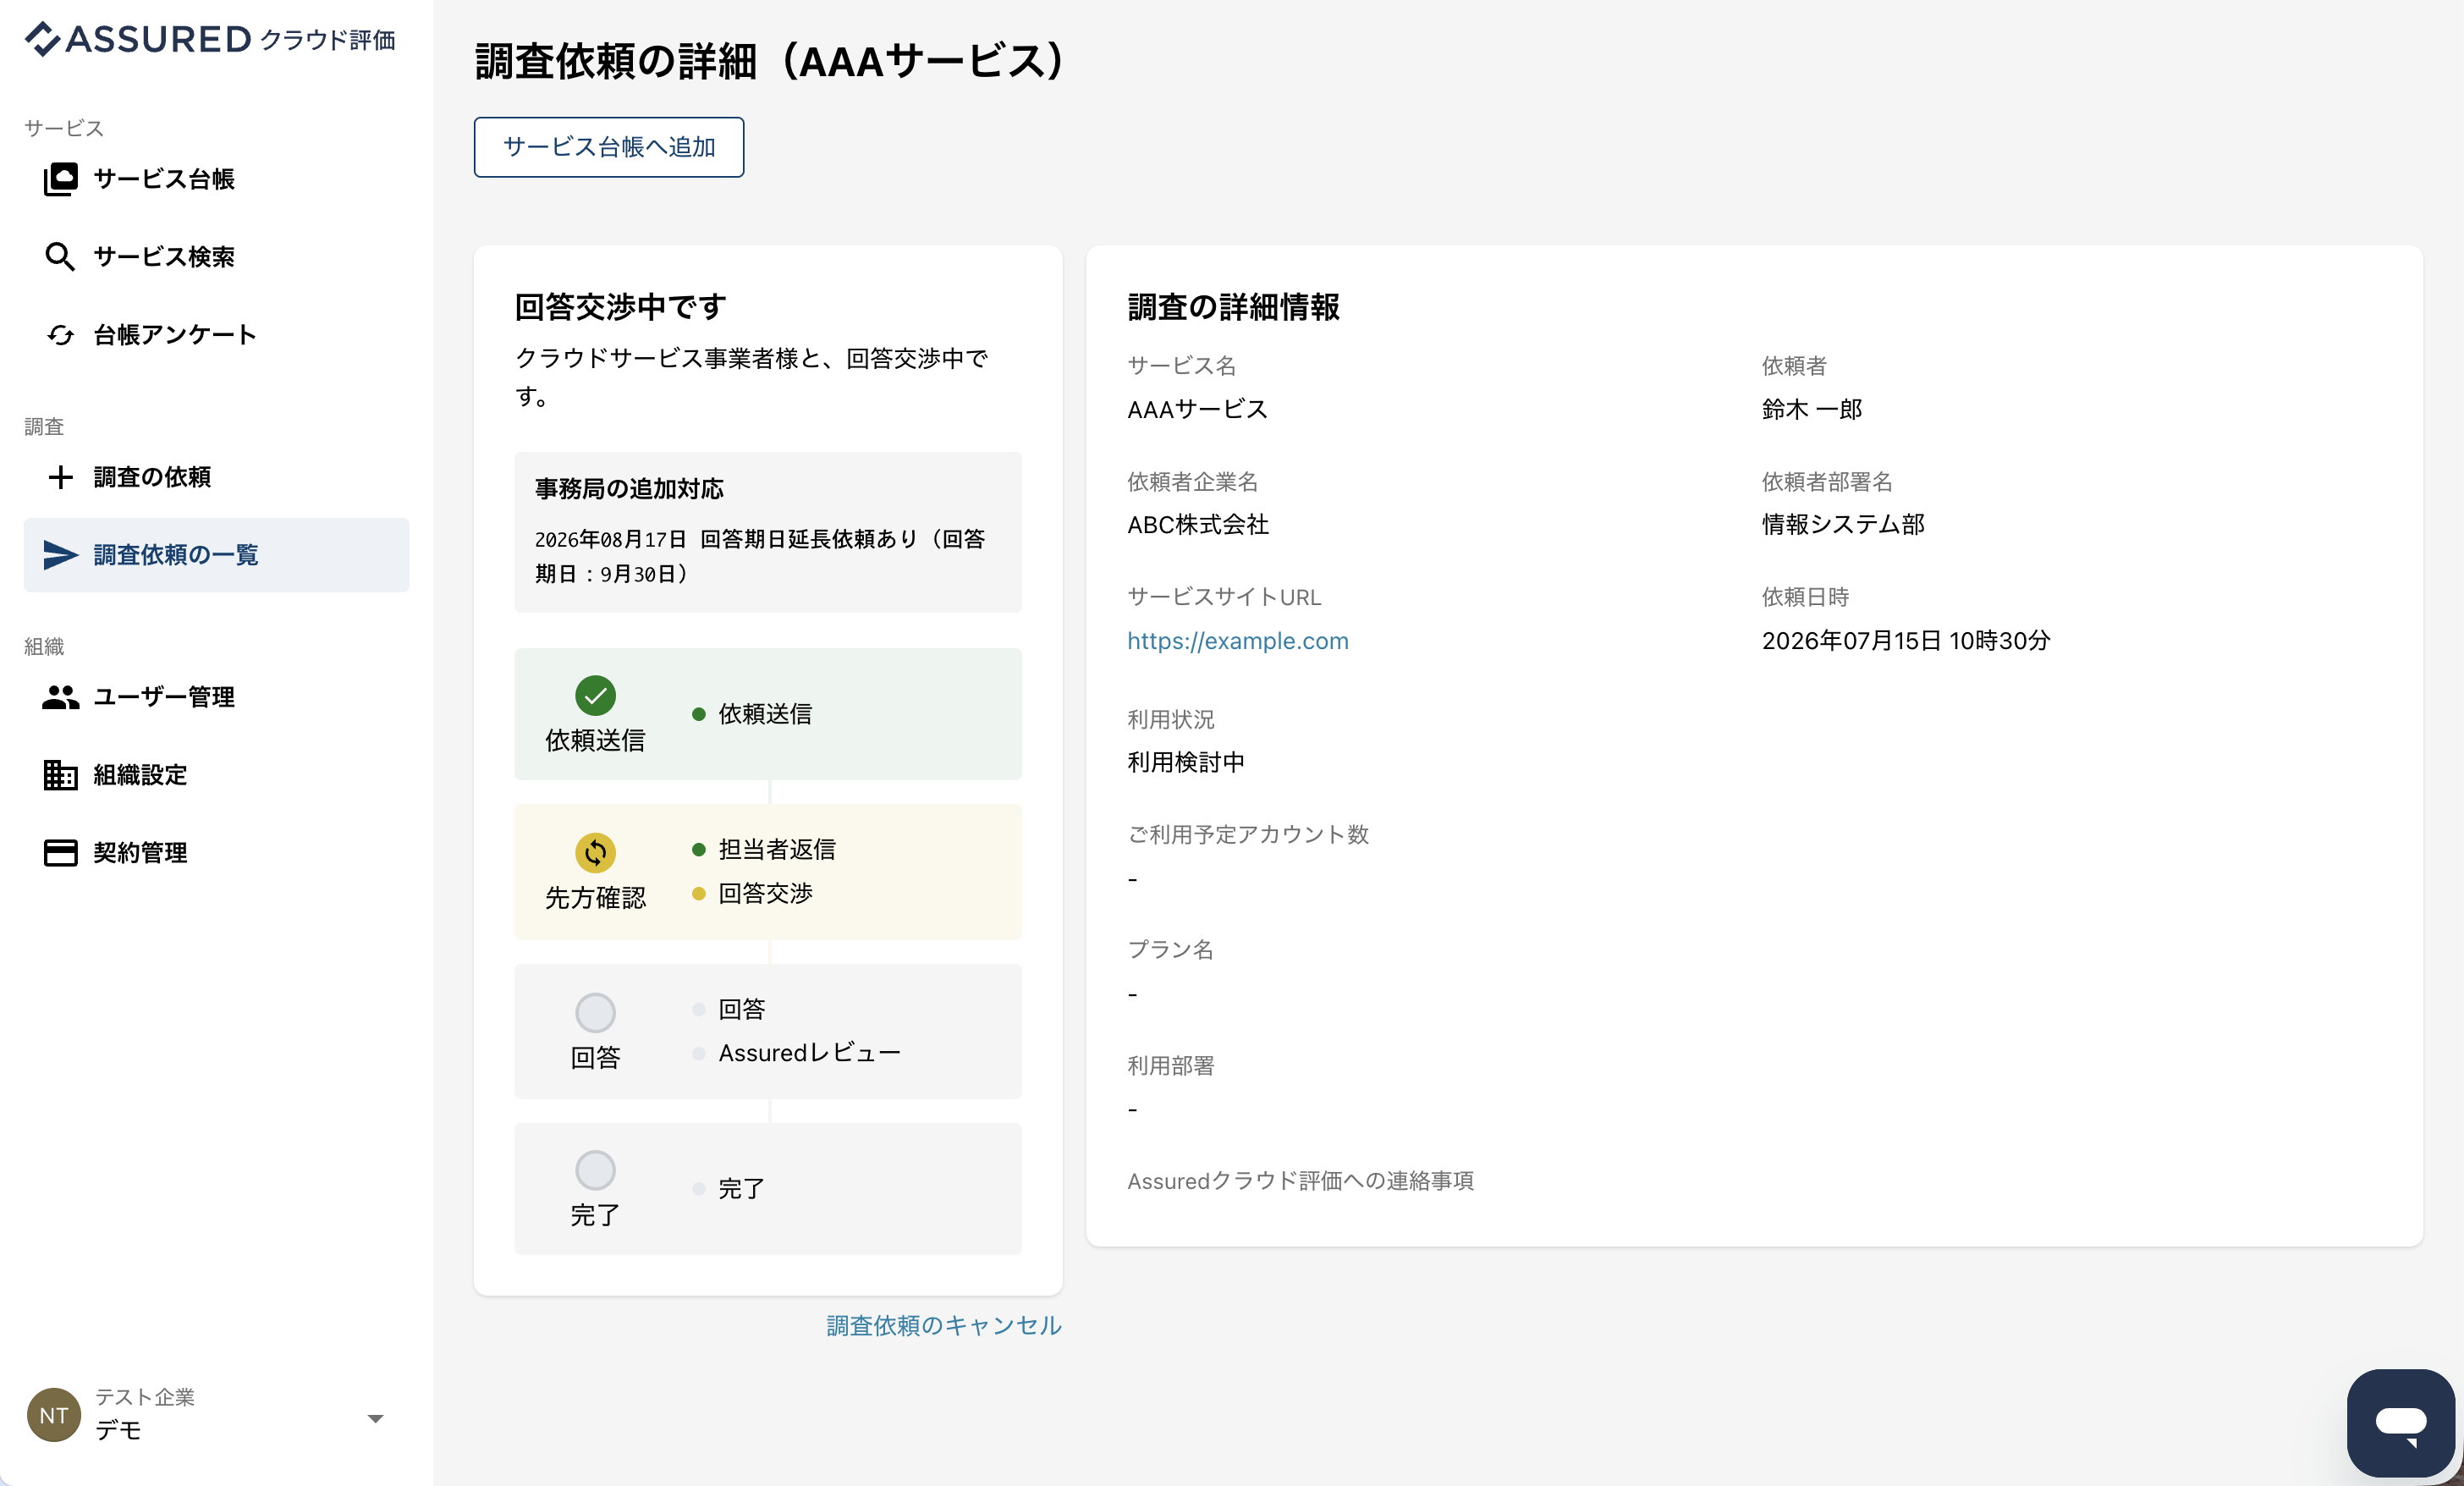This screenshot has width=2464, height=1486.
Task: Open the https://example.com link
Action: [1237, 641]
